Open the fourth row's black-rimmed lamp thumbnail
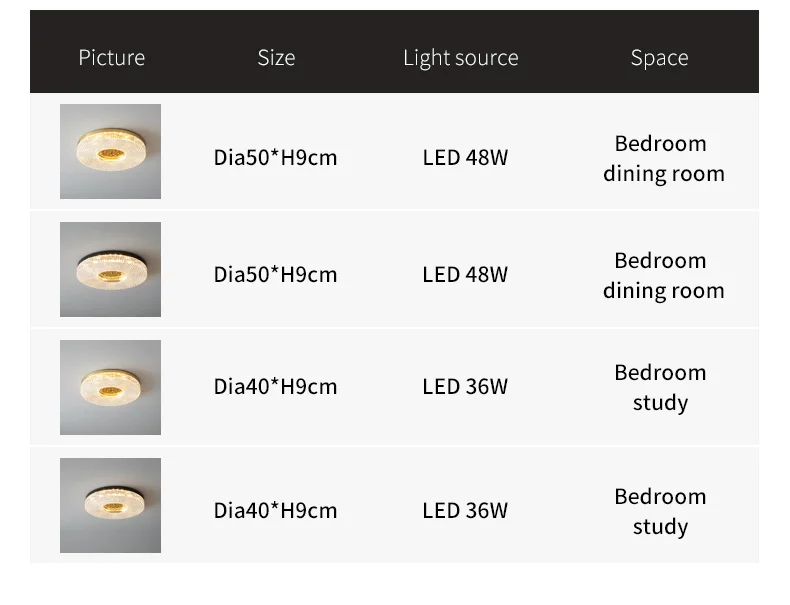 point(110,505)
